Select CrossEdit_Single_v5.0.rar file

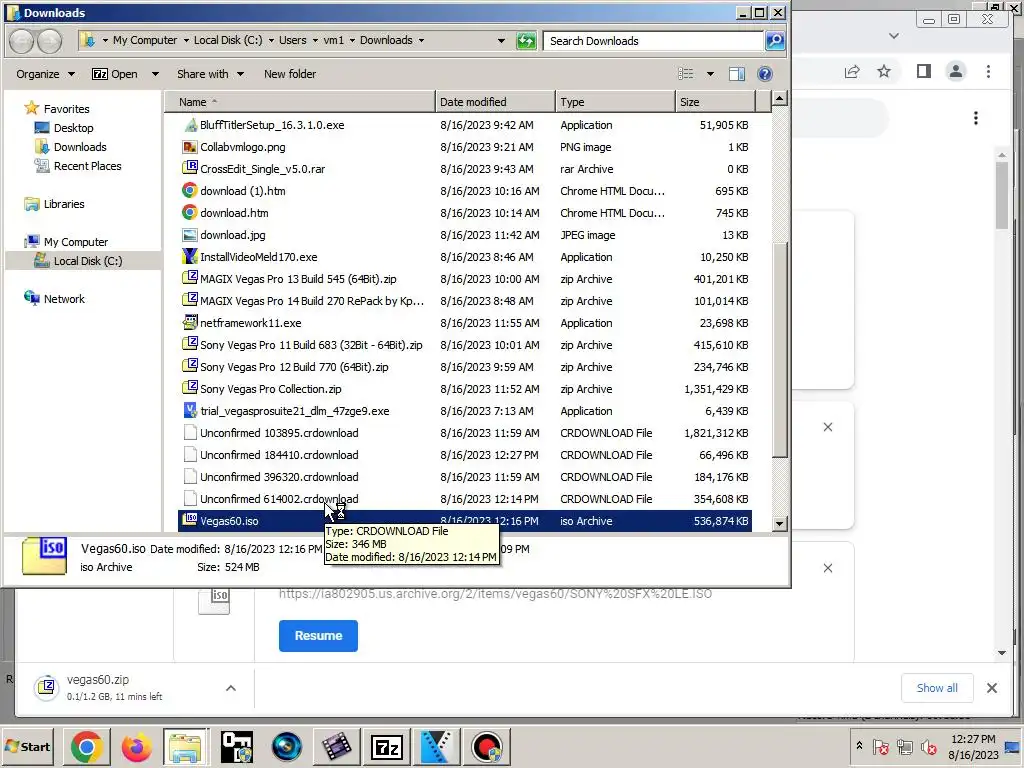pyautogui.click(x=262, y=169)
